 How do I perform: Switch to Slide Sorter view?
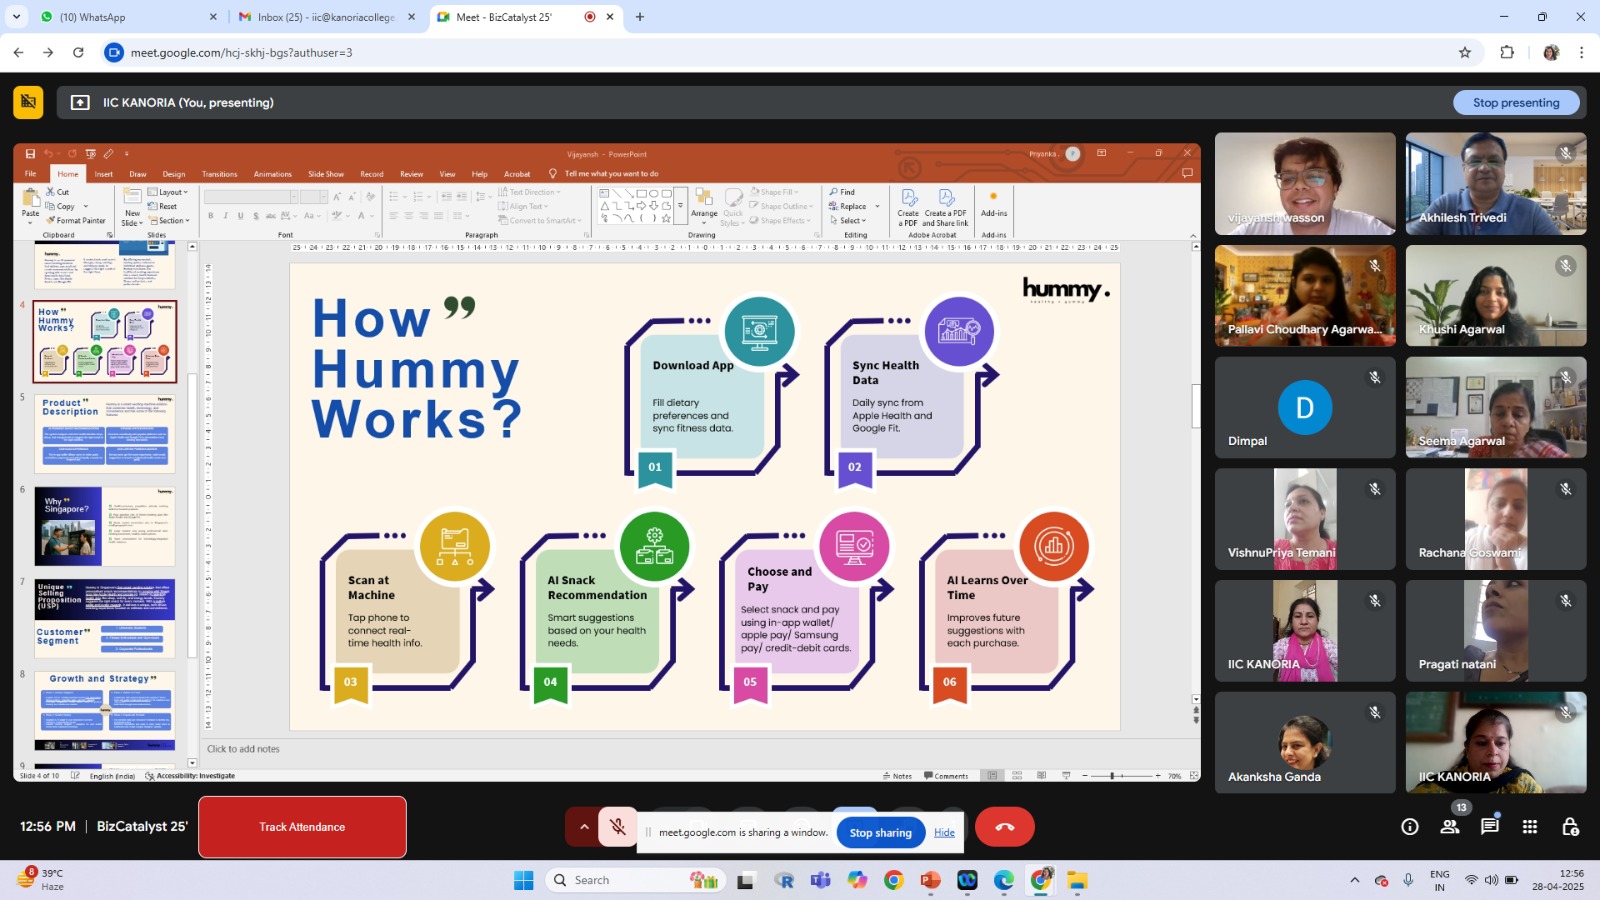1017,776
